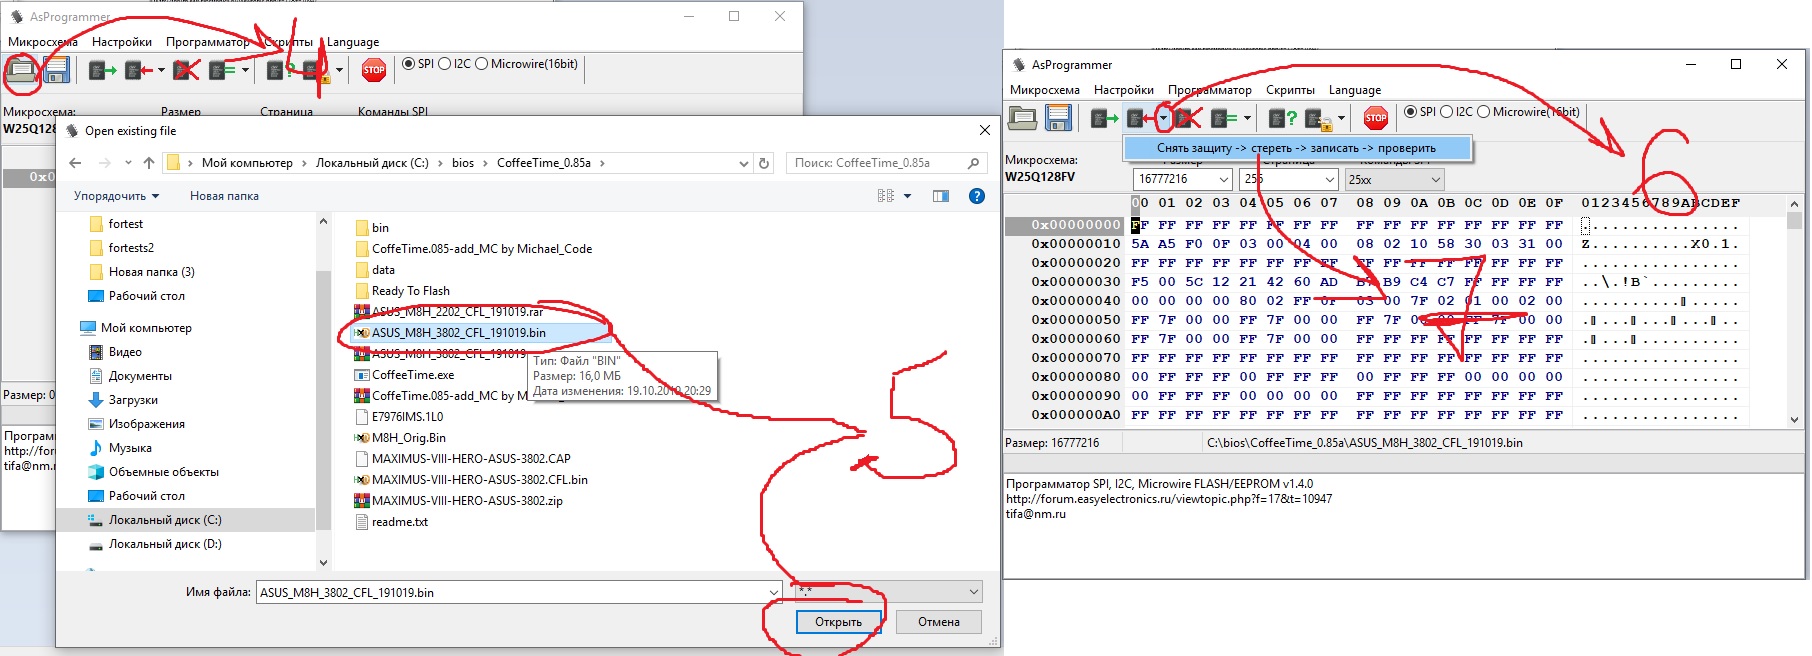Click Save file icon in right AsProgrammer window
Image resolution: width=1812 pixels, height=656 pixels.
tap(1058, 118)
